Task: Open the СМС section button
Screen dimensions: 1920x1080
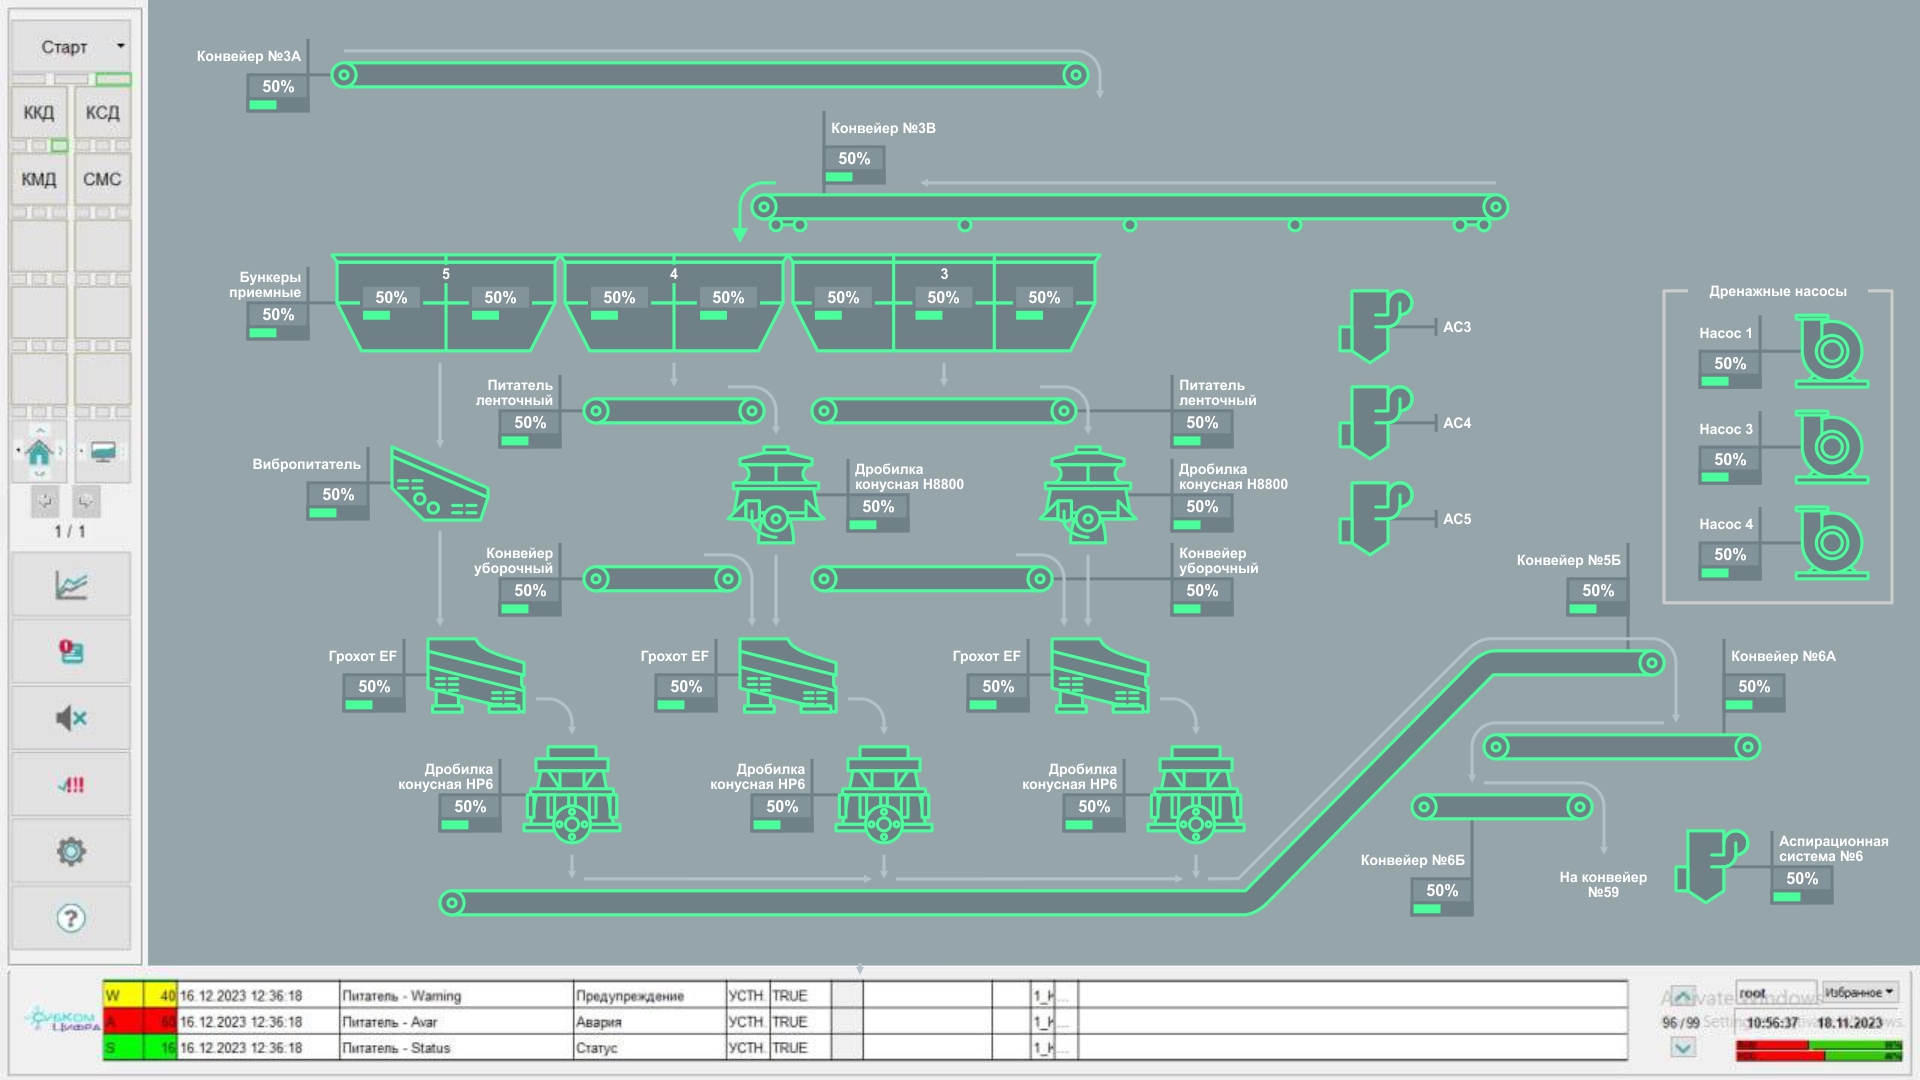Action: coord(102,180)
